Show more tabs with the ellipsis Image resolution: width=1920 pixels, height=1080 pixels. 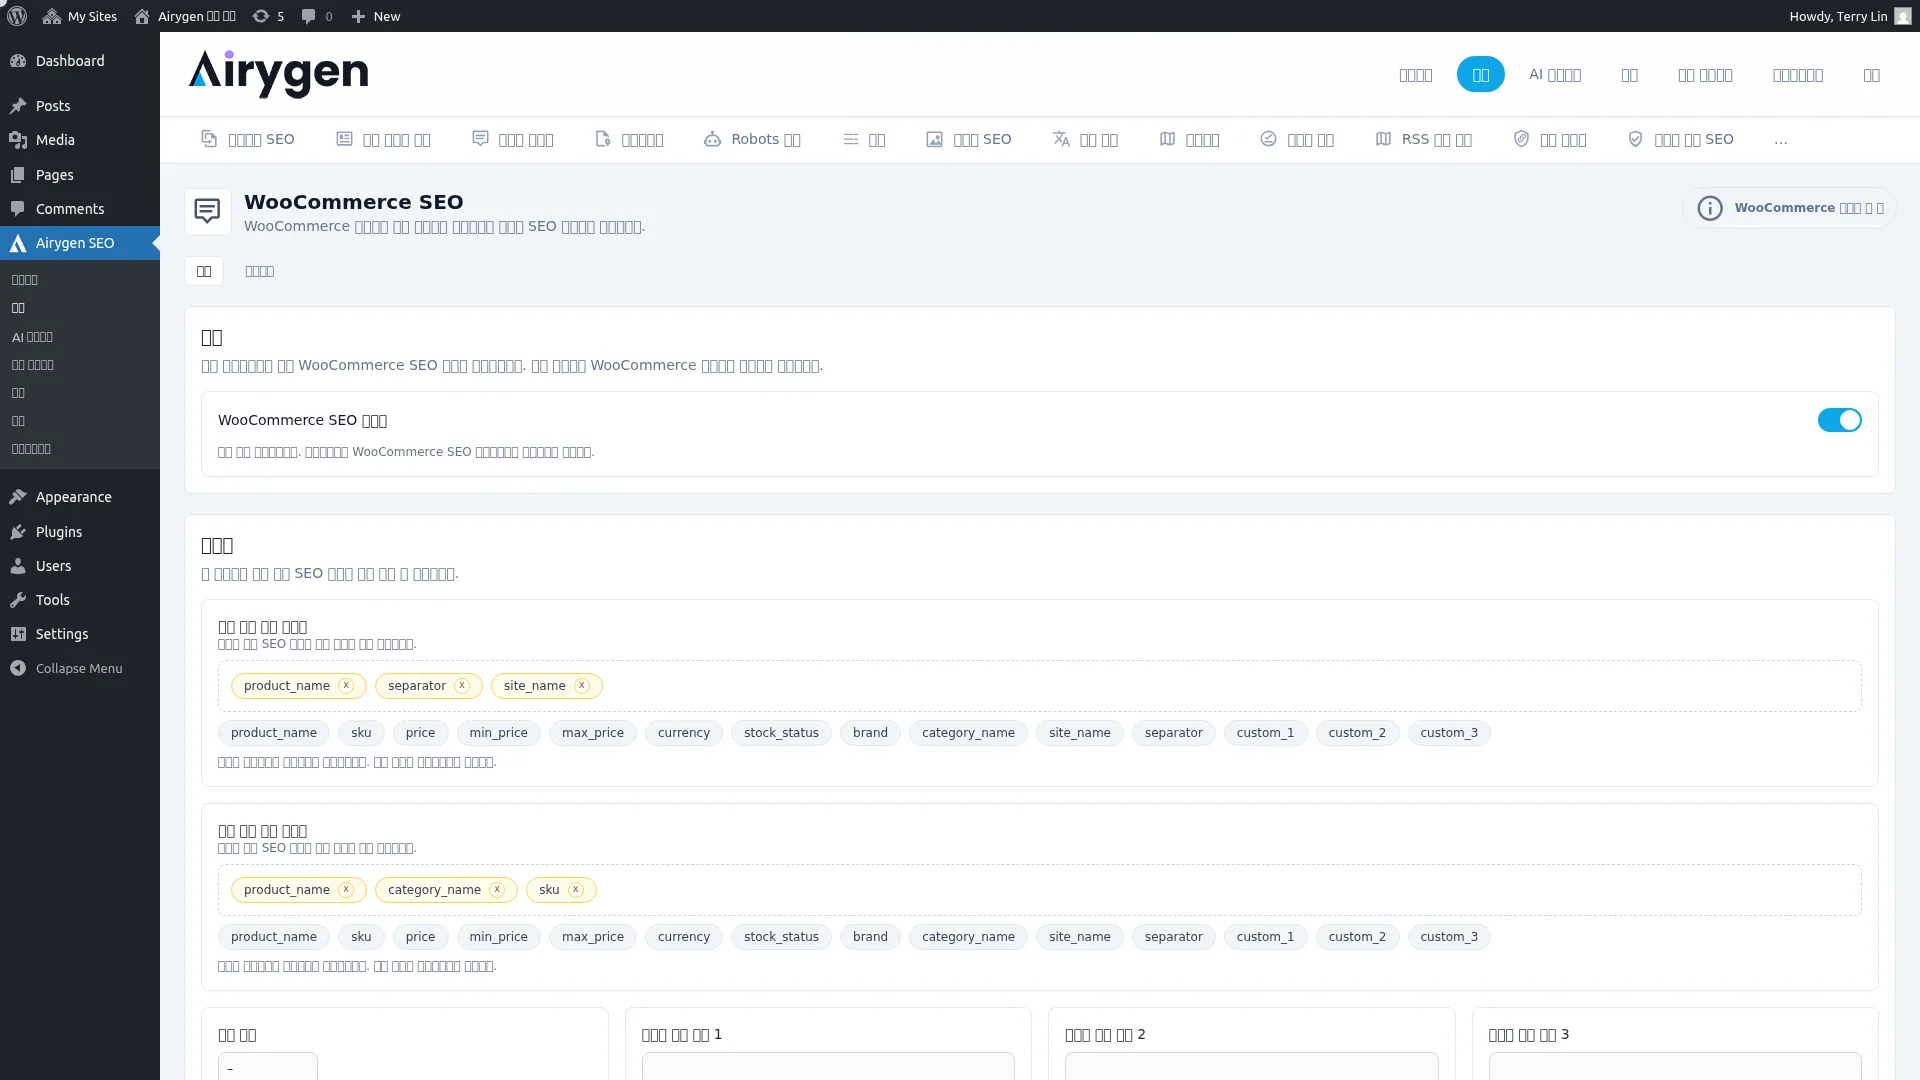(x=1780, y=140)
